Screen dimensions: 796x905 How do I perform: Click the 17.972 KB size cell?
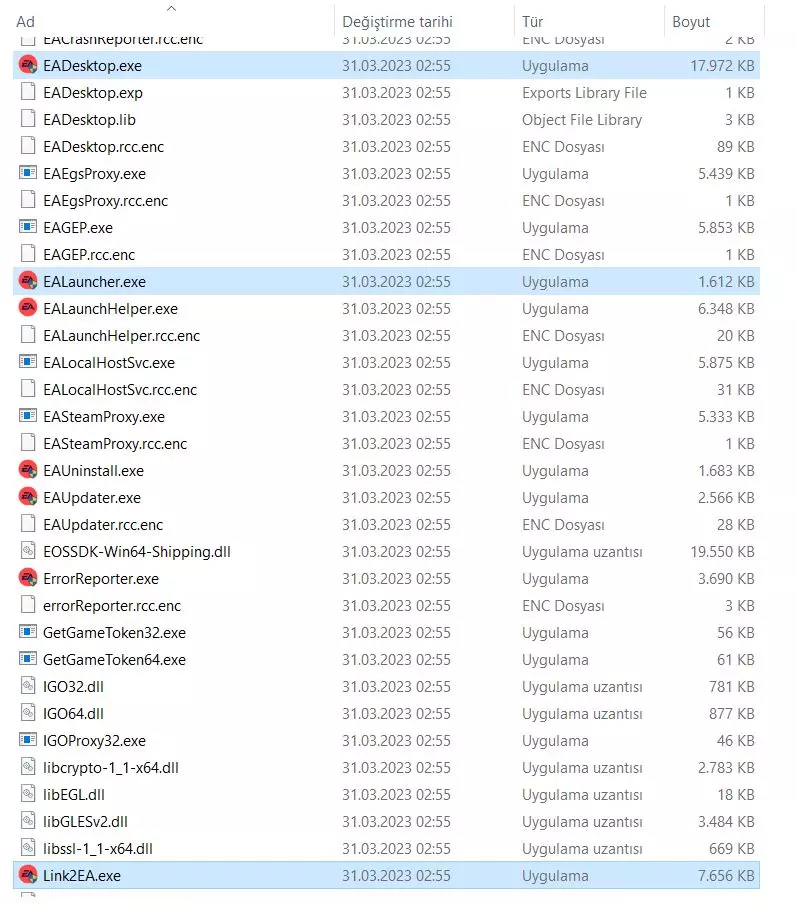coord(722,66)
